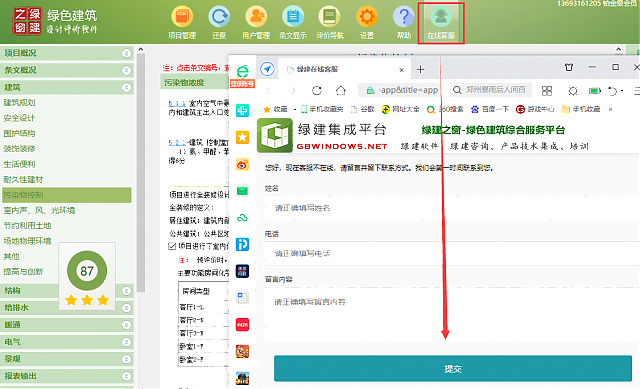Select 室内声、风、光环境 item
This screenshot has height=389, width=640.
click(x=39, y=211)
